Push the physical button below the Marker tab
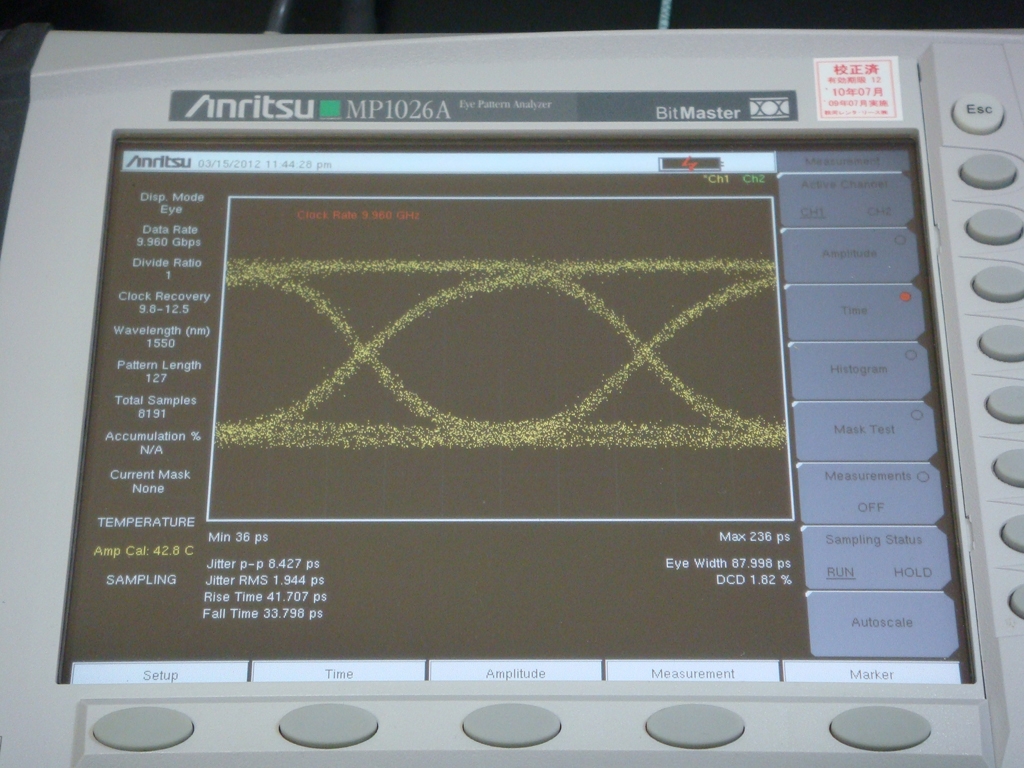The height and width of the screenshot is (768, 1024). coord(880,727)
